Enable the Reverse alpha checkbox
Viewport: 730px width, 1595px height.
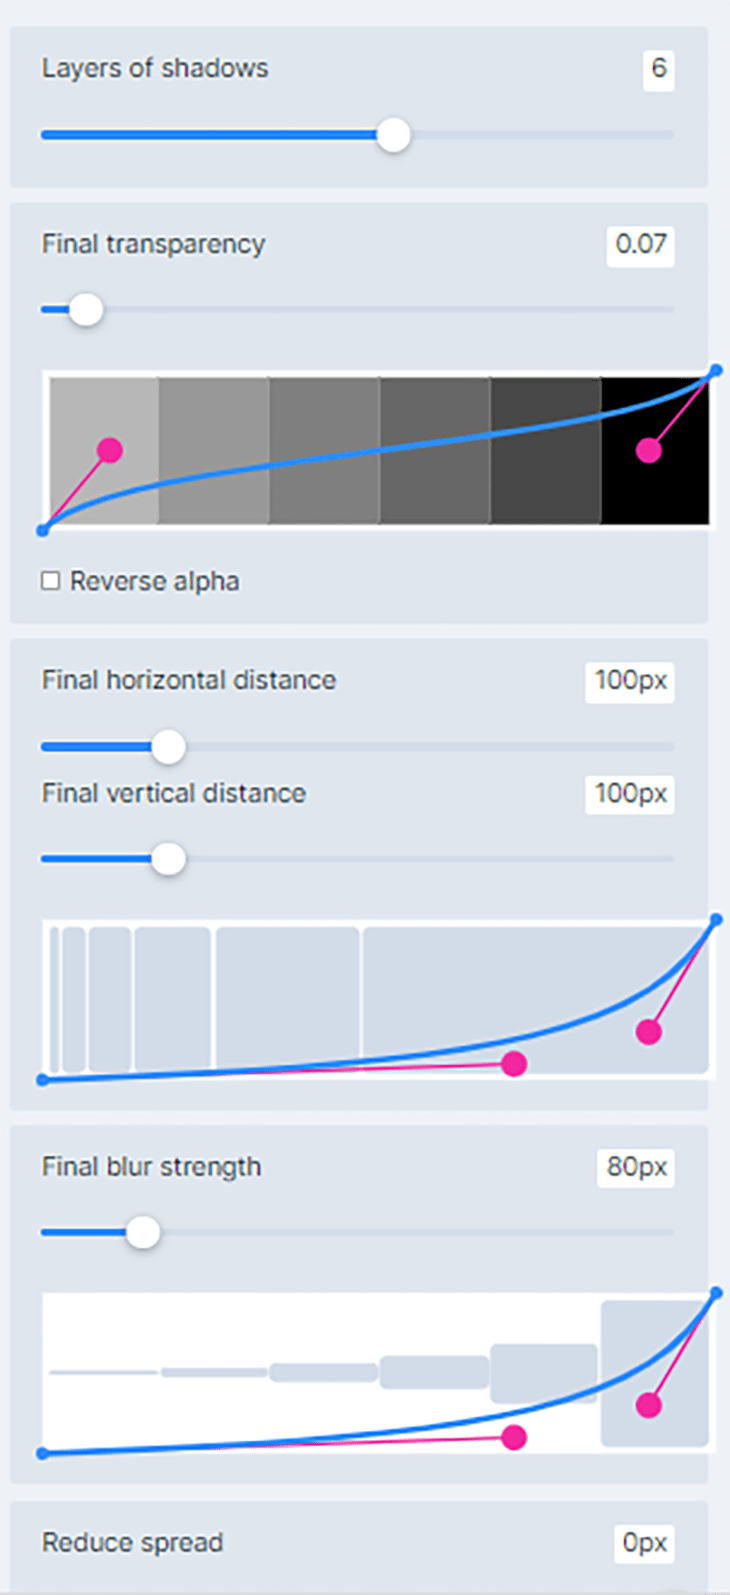tap(50, 578)
